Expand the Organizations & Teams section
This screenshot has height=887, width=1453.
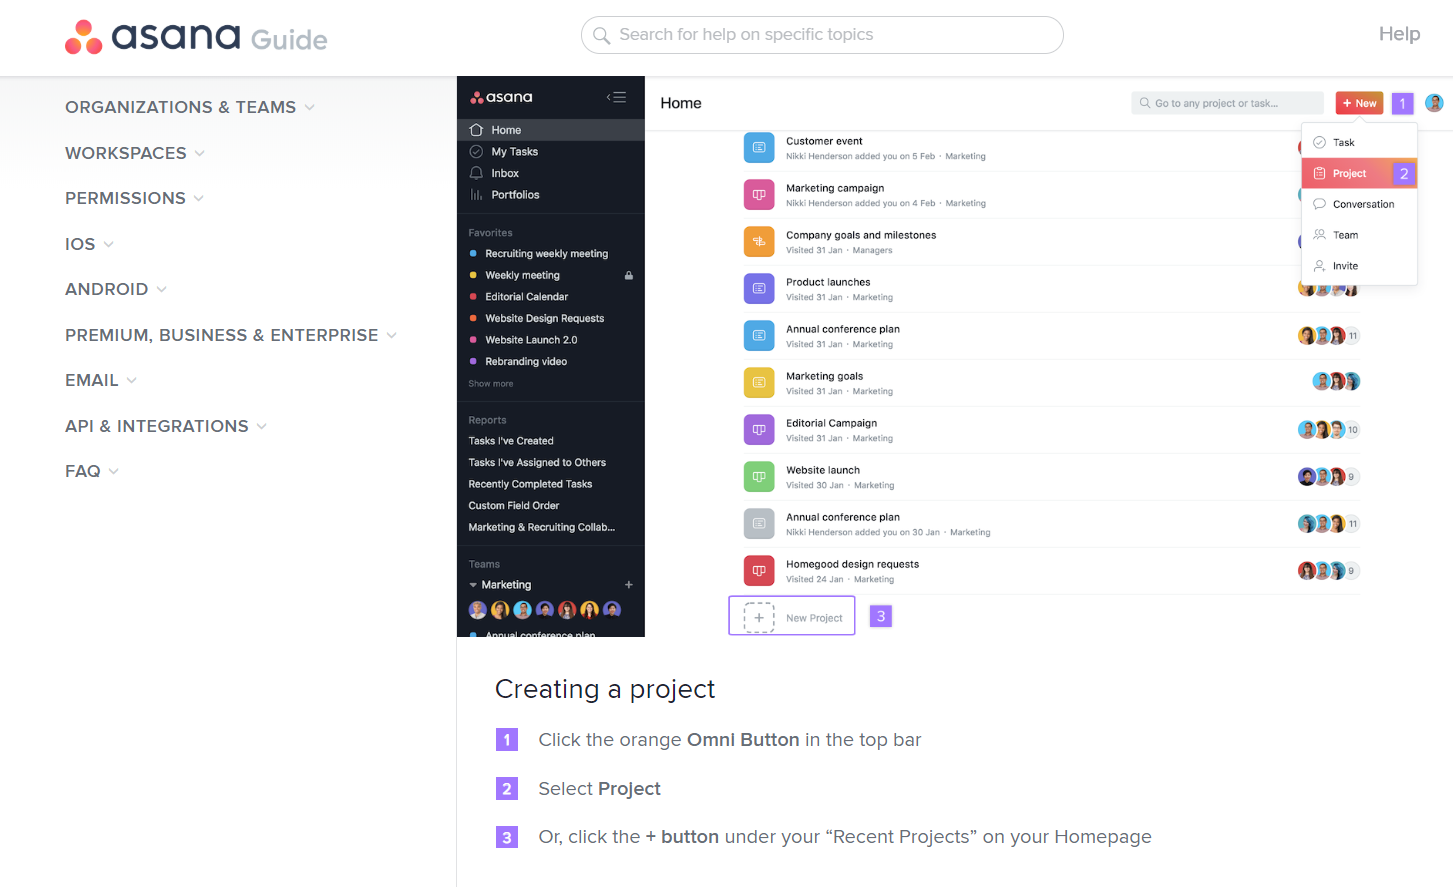[x=190, y=107]
